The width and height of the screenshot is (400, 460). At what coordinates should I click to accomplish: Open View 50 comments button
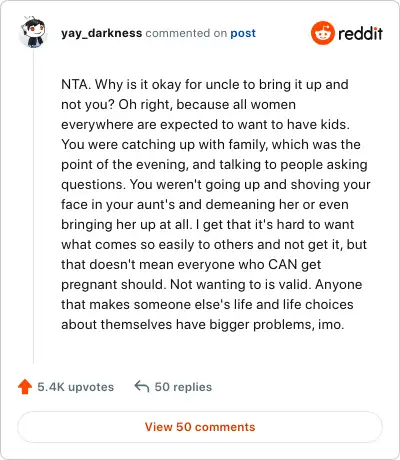click(200, 427)
